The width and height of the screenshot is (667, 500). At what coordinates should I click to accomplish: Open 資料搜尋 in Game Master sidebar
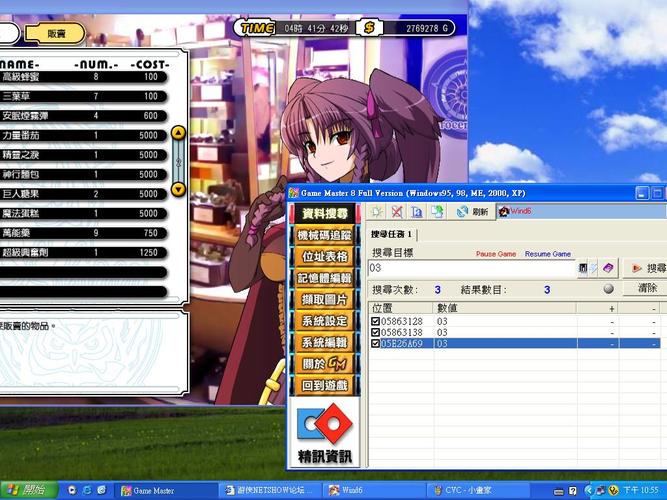tap(325, 214)
